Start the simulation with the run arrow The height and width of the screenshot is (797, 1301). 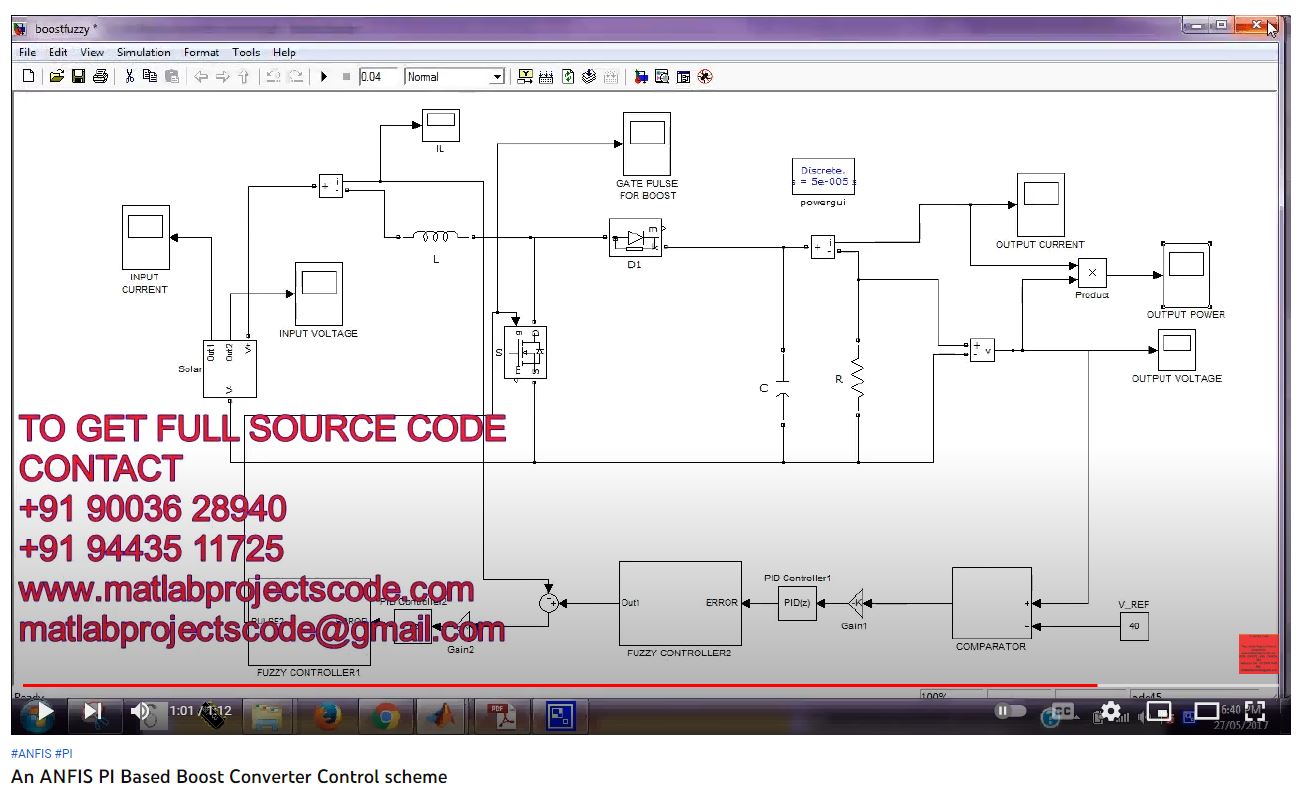click(324, 77)
